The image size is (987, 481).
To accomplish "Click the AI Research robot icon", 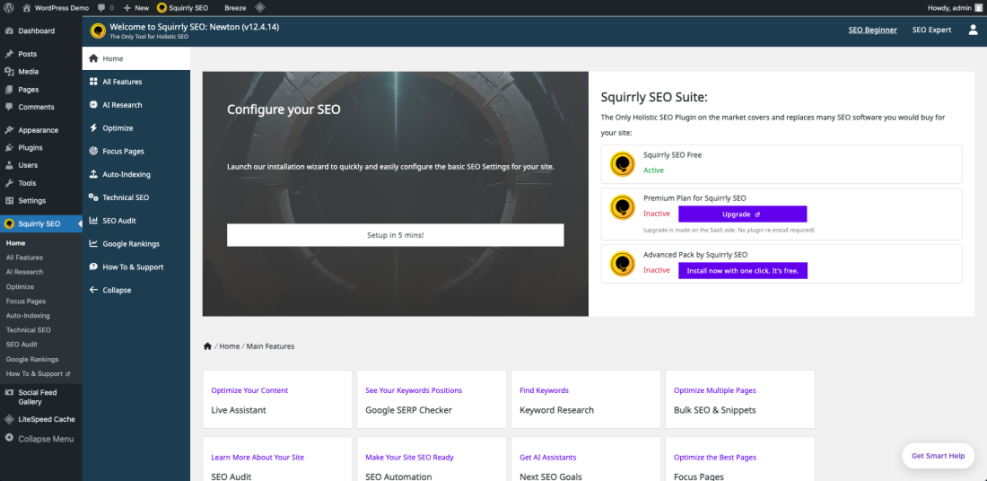I will click(93, 105).
